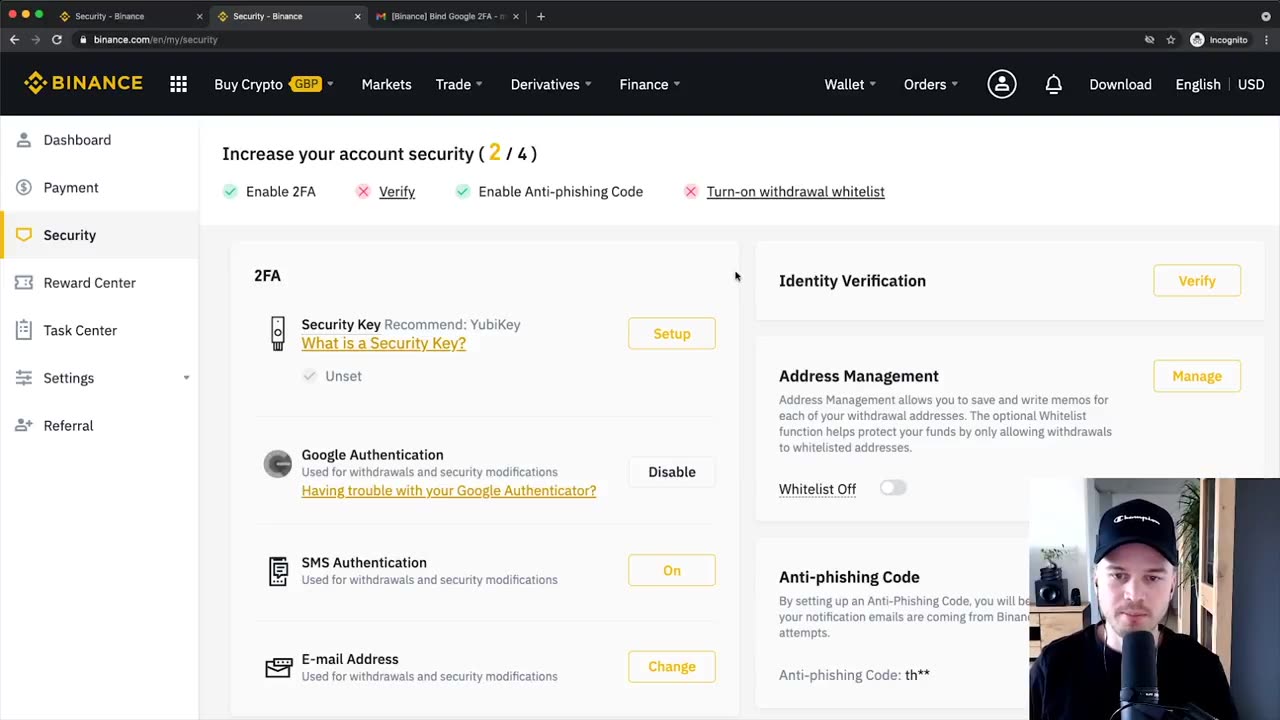1280x720 pixels.
Task: Click the Referral person-plus sidebar icon
Action: click(x=24, y=426)
